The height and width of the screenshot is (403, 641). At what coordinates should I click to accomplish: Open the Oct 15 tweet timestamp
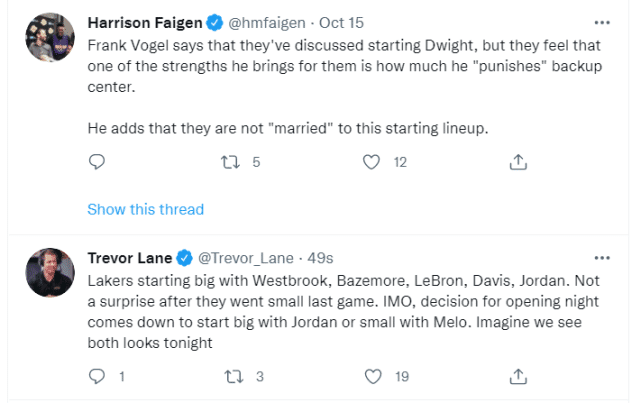click(x=341, y=22)
